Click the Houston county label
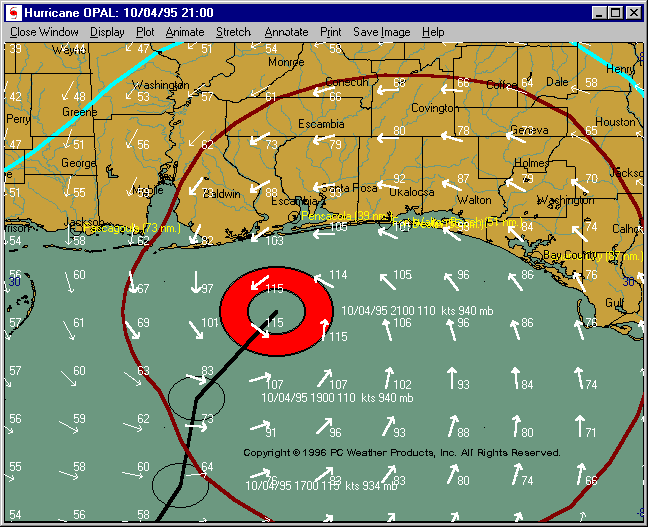 [615, 122]
